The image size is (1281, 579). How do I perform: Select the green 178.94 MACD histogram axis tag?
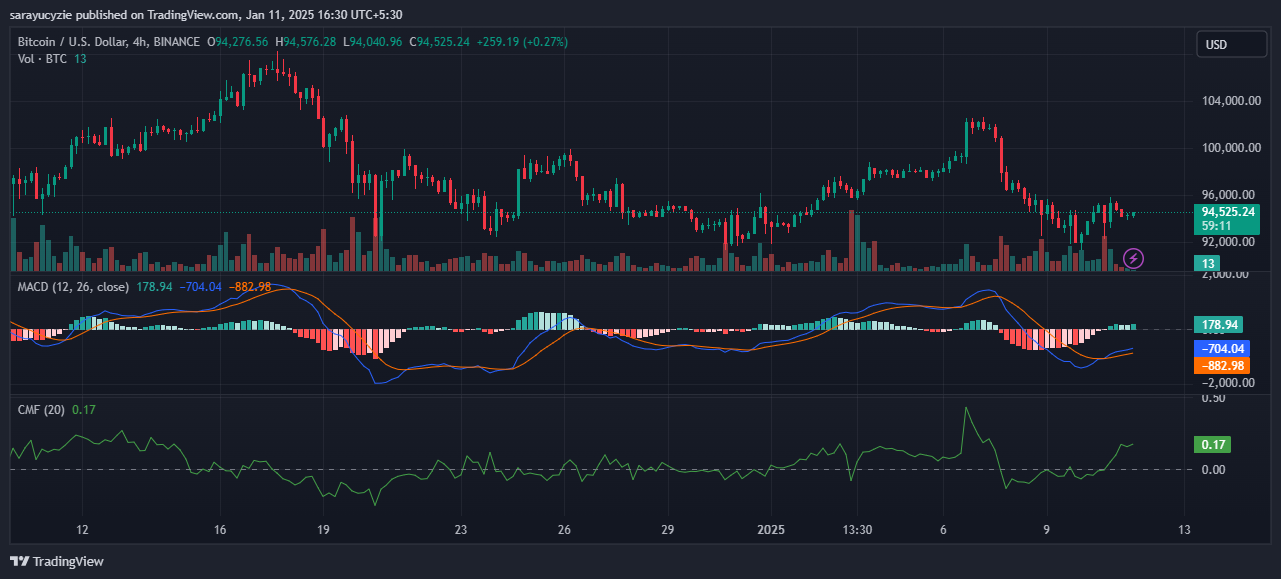[1221, 325]
